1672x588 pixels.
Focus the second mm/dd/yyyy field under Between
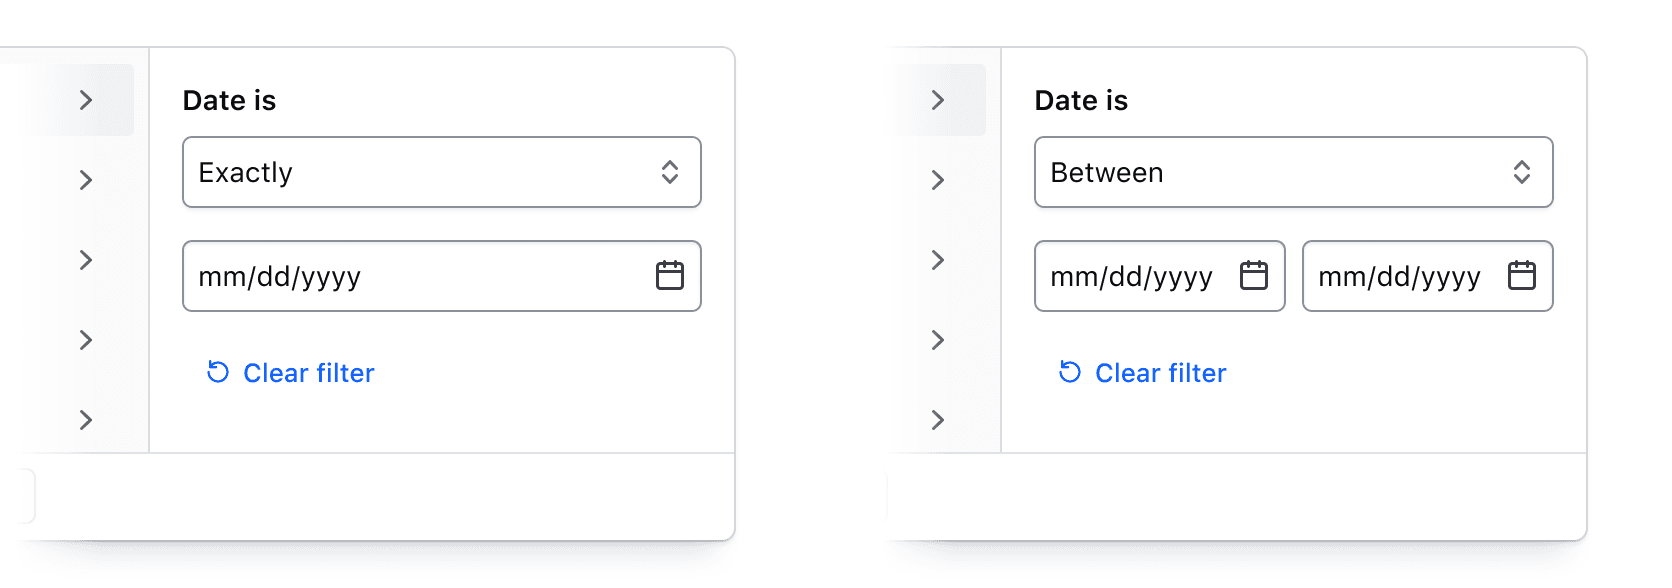pos(1398,276)
